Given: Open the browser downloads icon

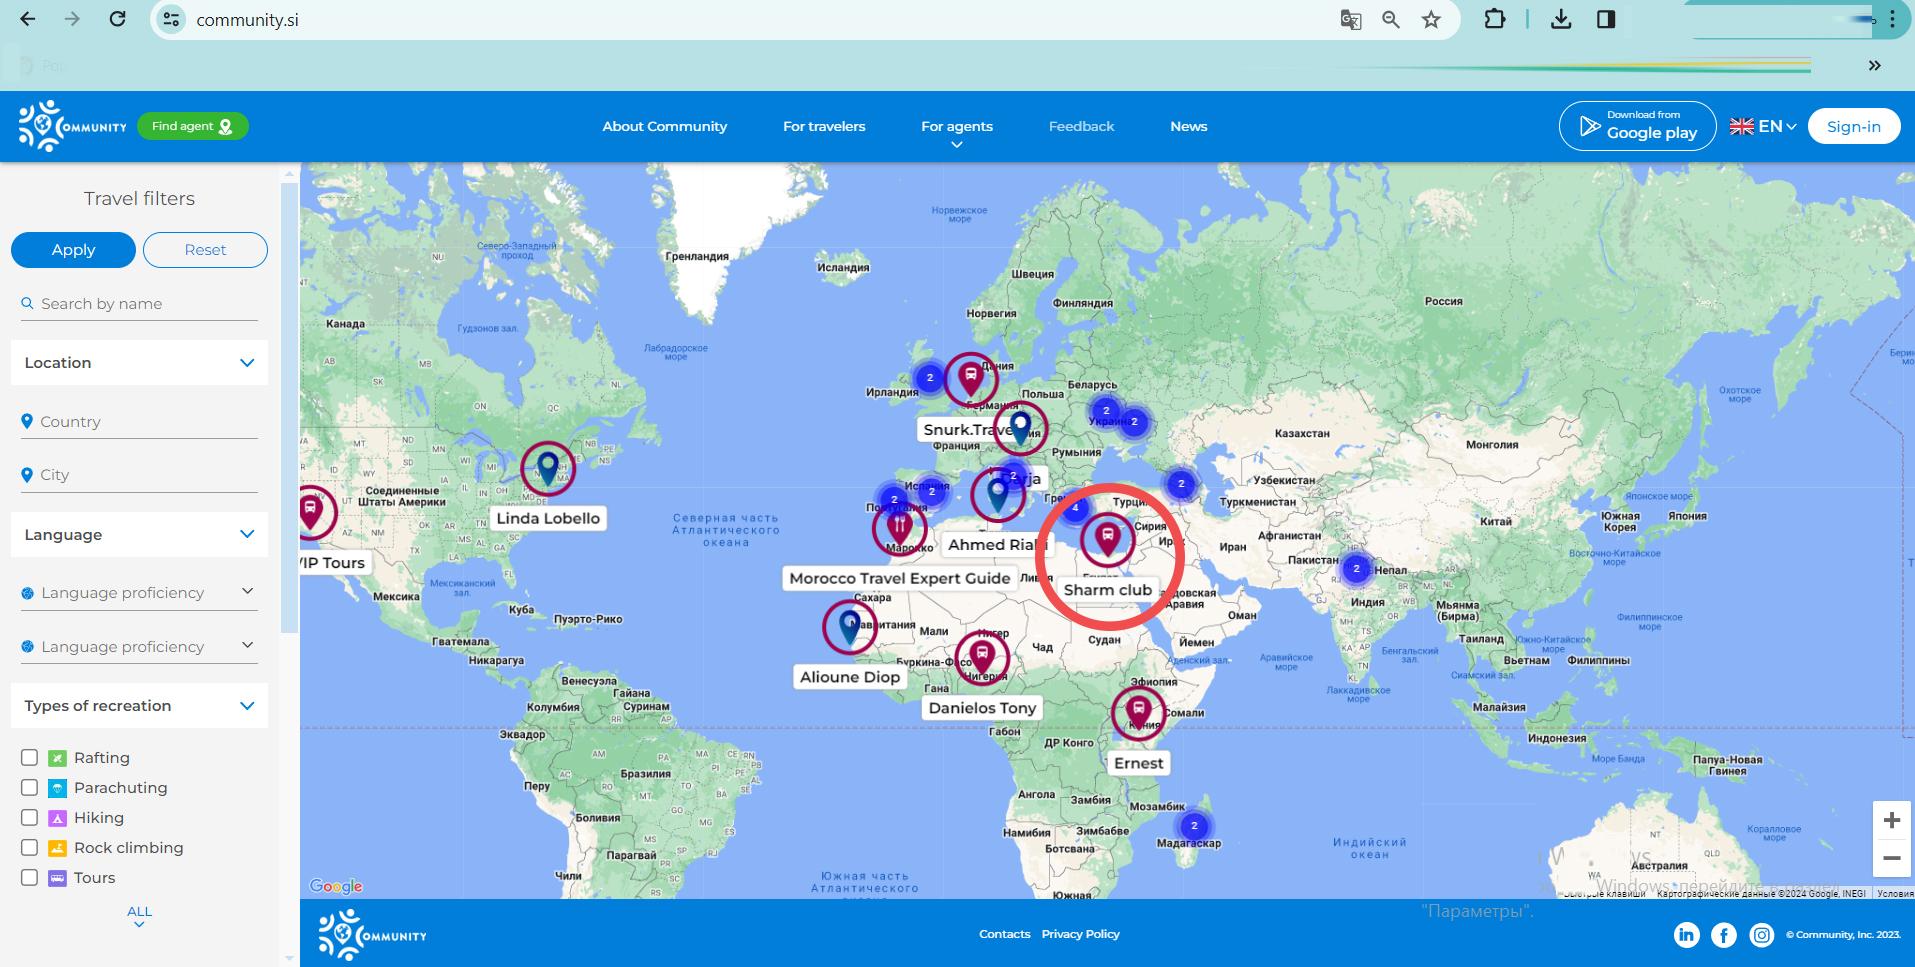Looking at the screenshot, I should [1561, 19].
